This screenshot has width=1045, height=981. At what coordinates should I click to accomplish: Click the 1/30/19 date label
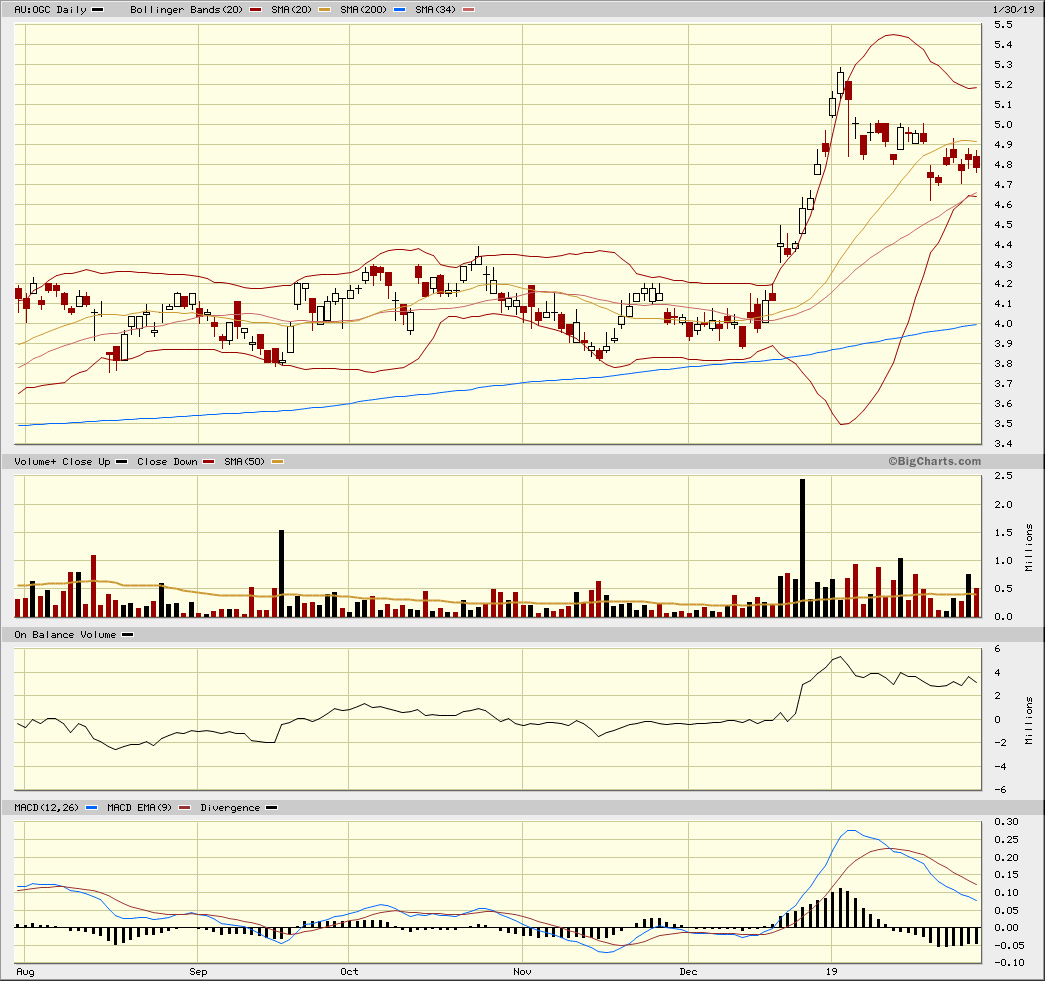pyautogui.click(x=1013, y=9)
